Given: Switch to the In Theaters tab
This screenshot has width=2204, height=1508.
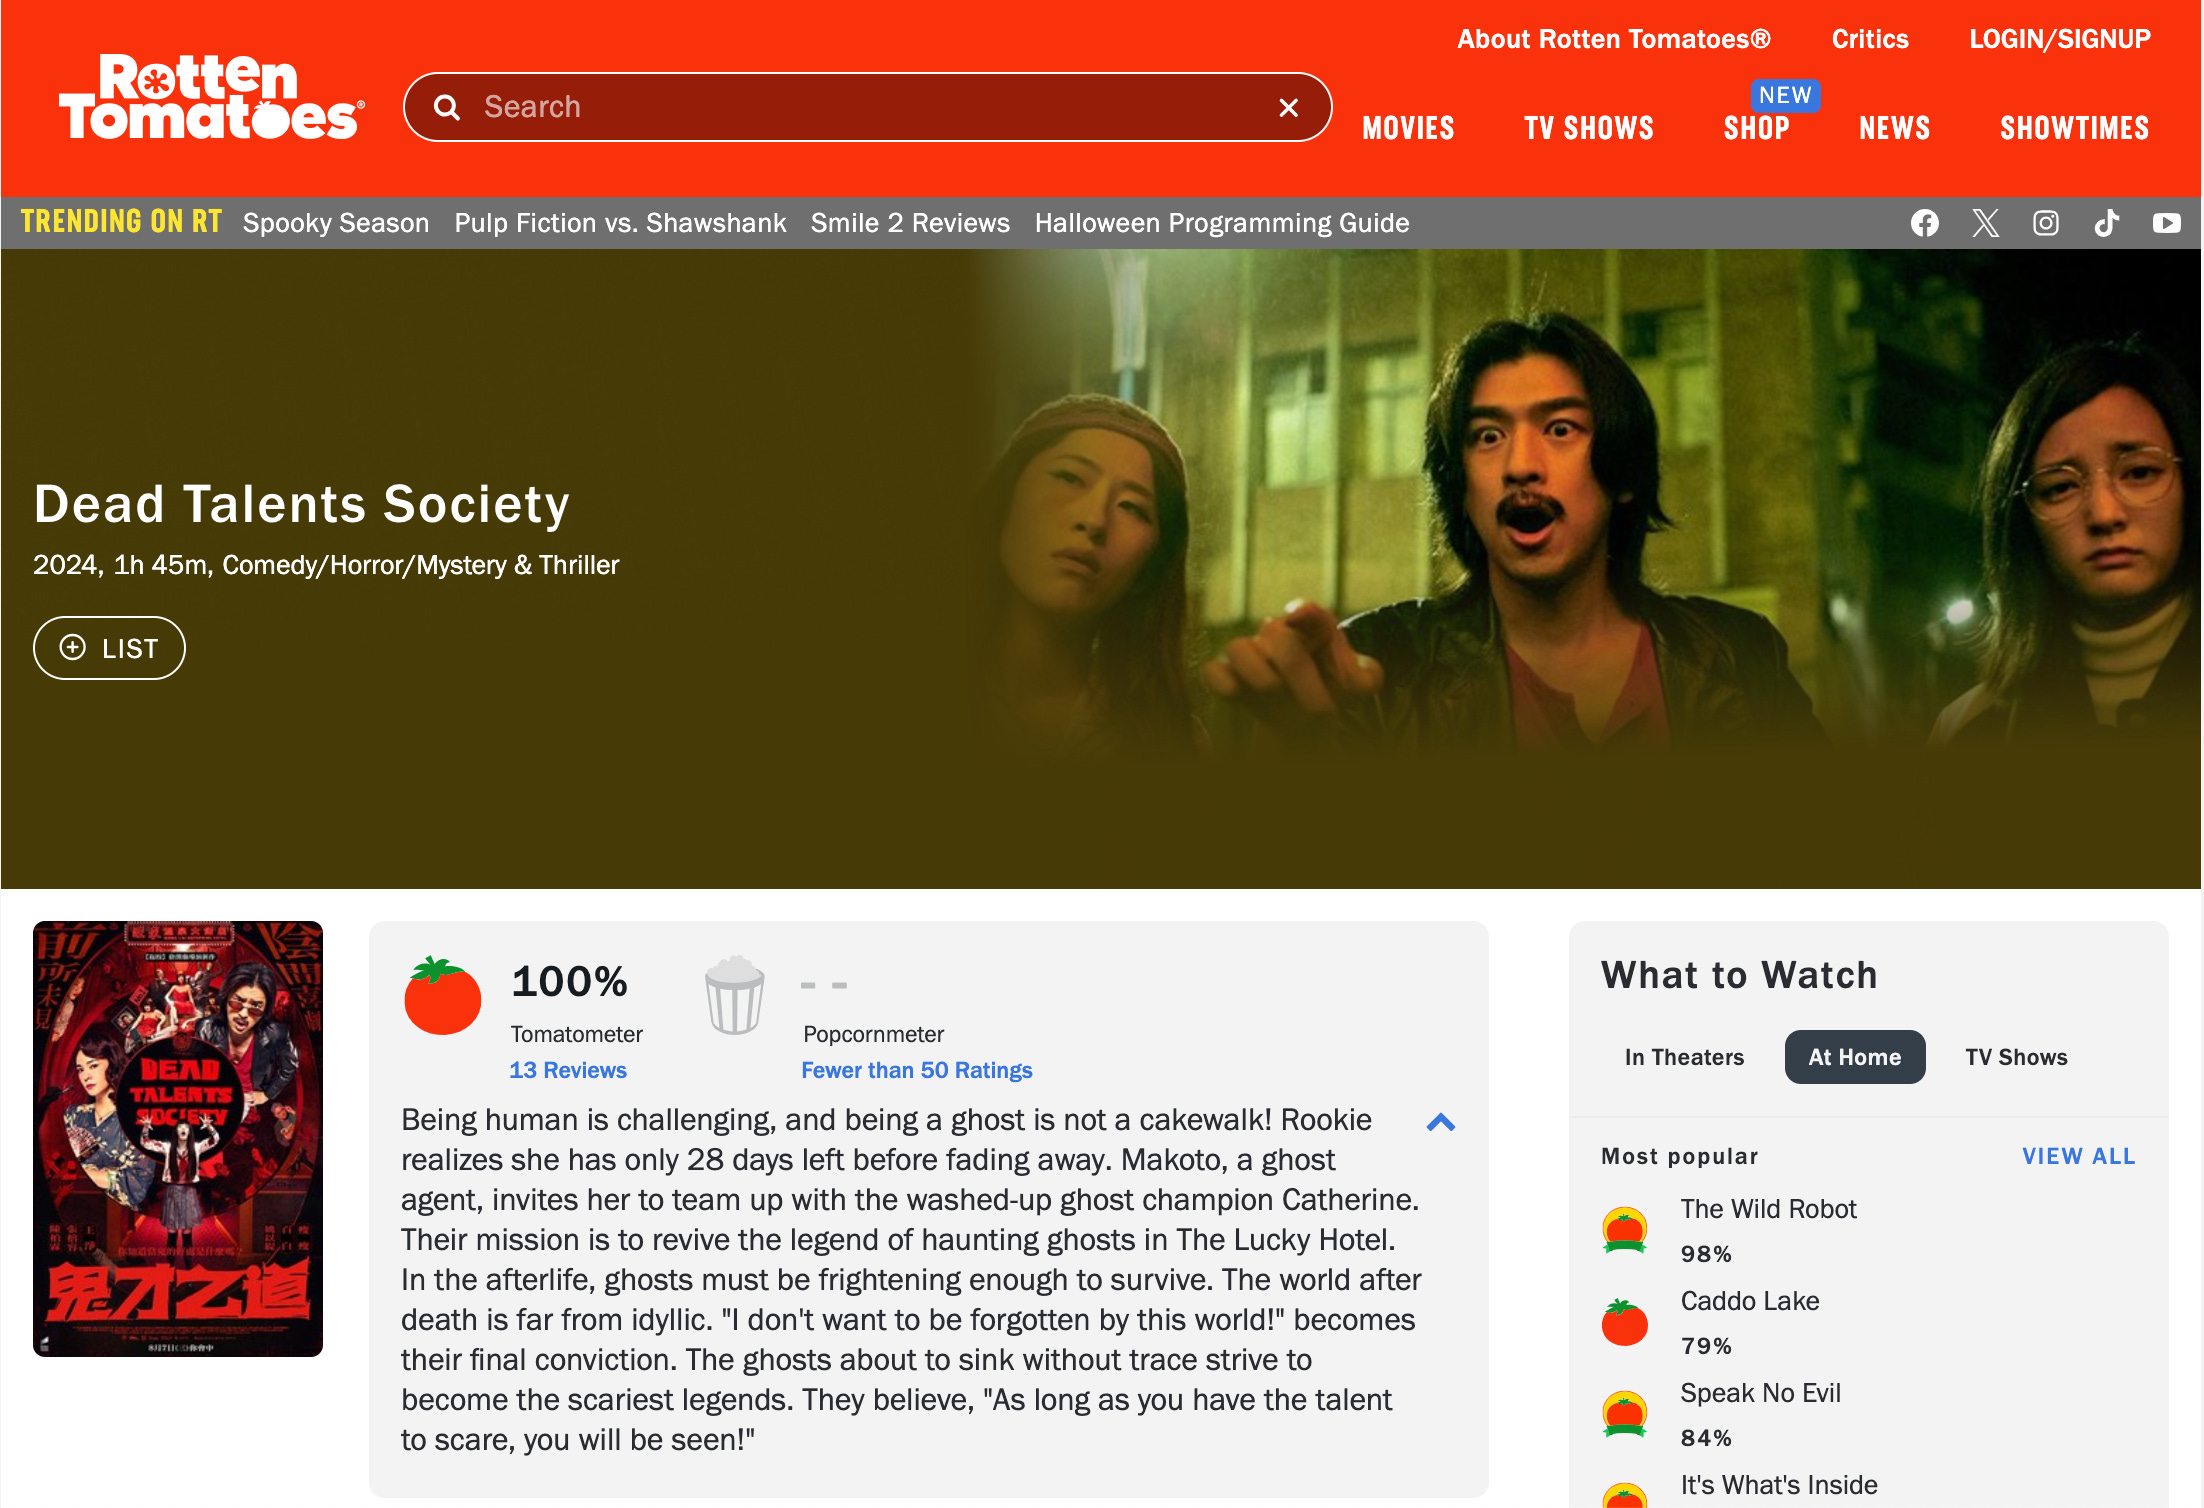Looking at the screenshot, I should (x=1684, y=1057).
